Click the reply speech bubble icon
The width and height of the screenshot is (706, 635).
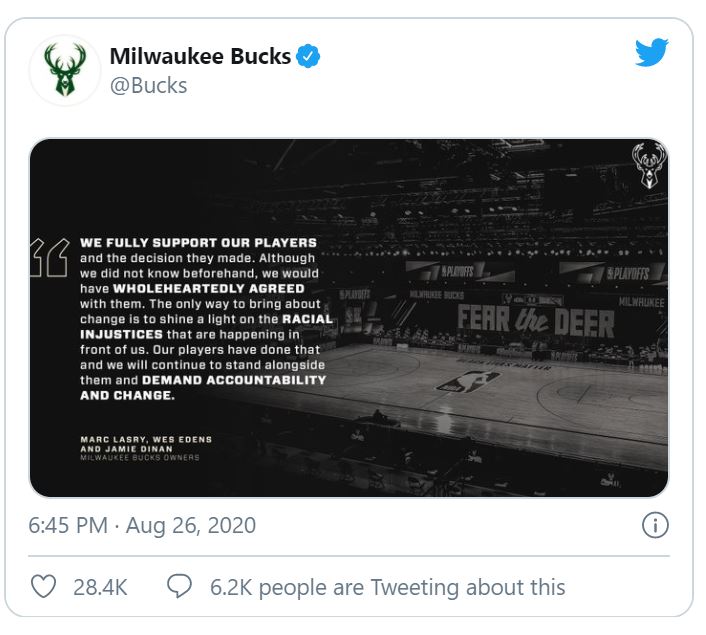point(179,586)
